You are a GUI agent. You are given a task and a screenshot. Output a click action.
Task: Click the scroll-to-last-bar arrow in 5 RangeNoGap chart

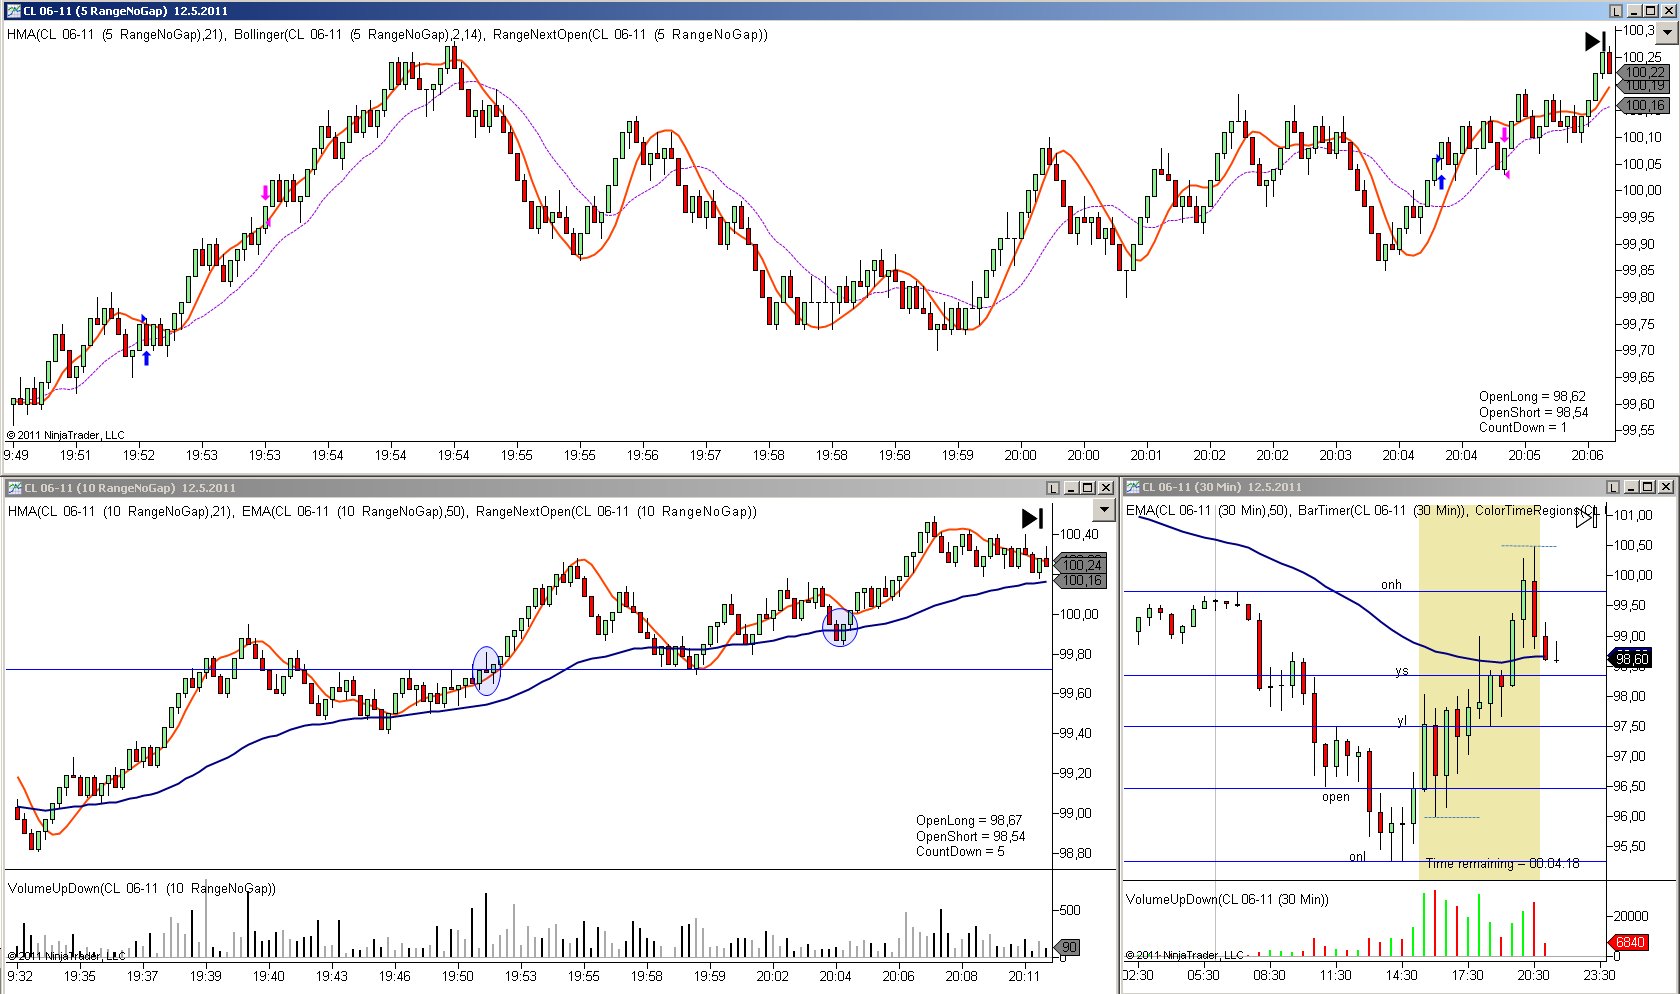[1595, 41]
